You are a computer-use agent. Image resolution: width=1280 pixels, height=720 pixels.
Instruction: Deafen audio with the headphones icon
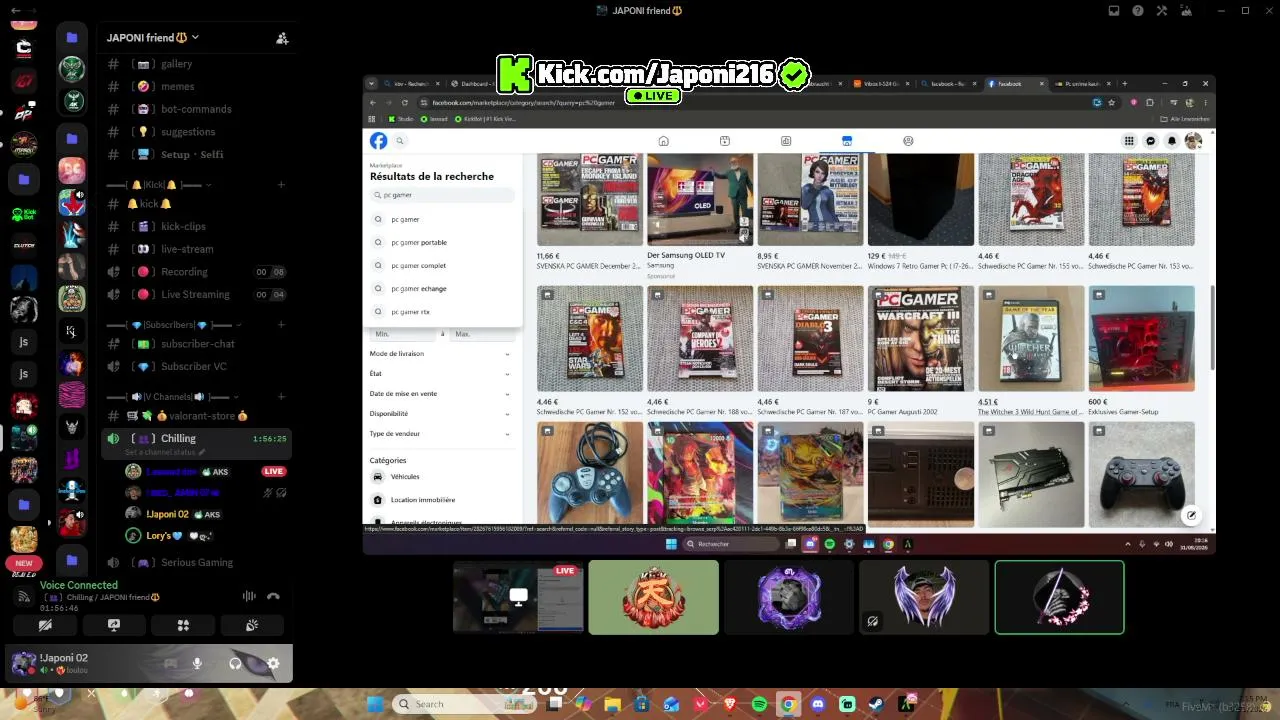[x=235, y=663]
